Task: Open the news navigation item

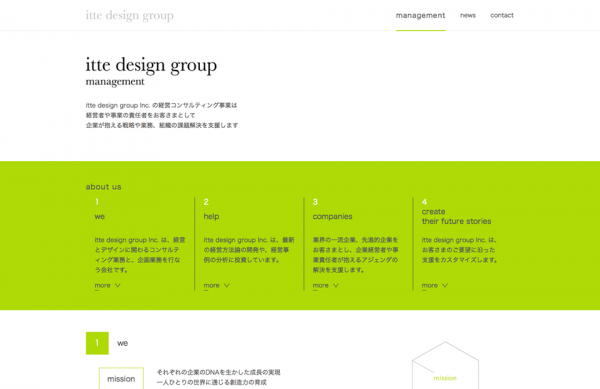Action: point(468,15)
